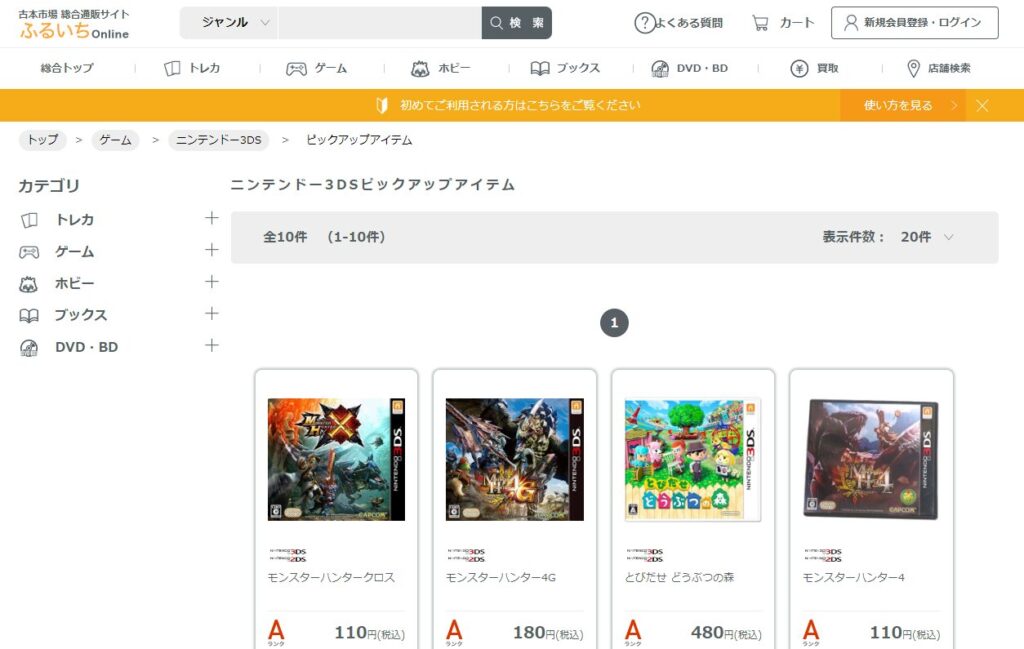Click the とびだせ どうぶつの森 product title
Screen dimensions: 1024x649
click(679, 577)
